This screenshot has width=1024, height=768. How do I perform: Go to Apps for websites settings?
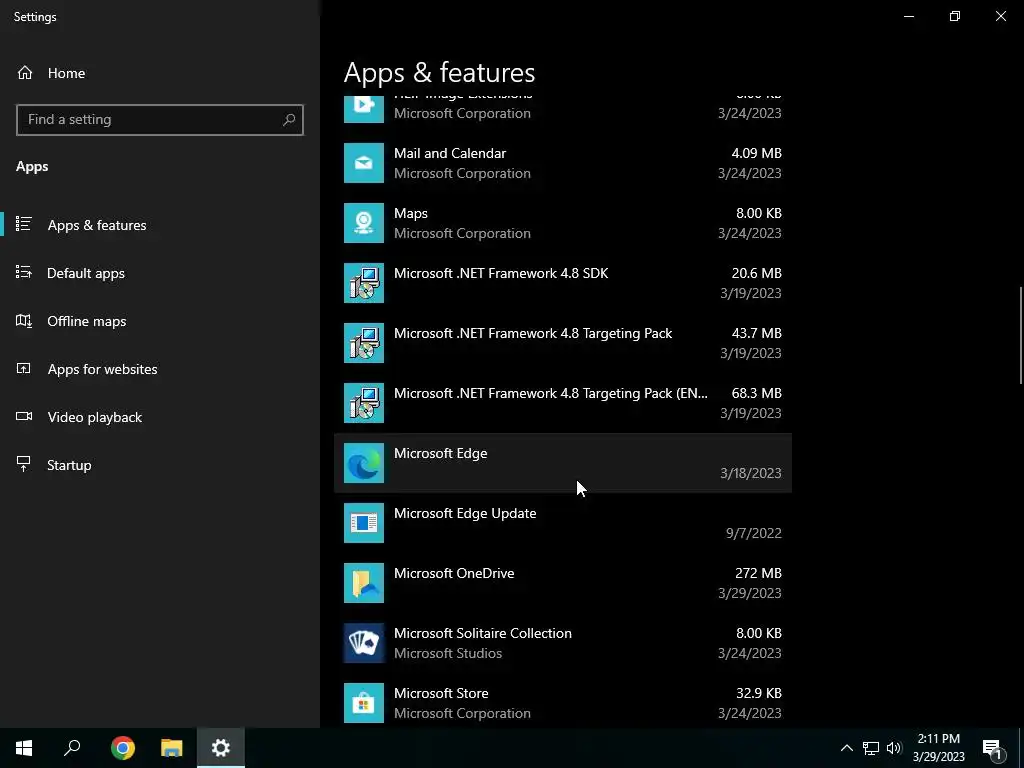click(160, 369)
